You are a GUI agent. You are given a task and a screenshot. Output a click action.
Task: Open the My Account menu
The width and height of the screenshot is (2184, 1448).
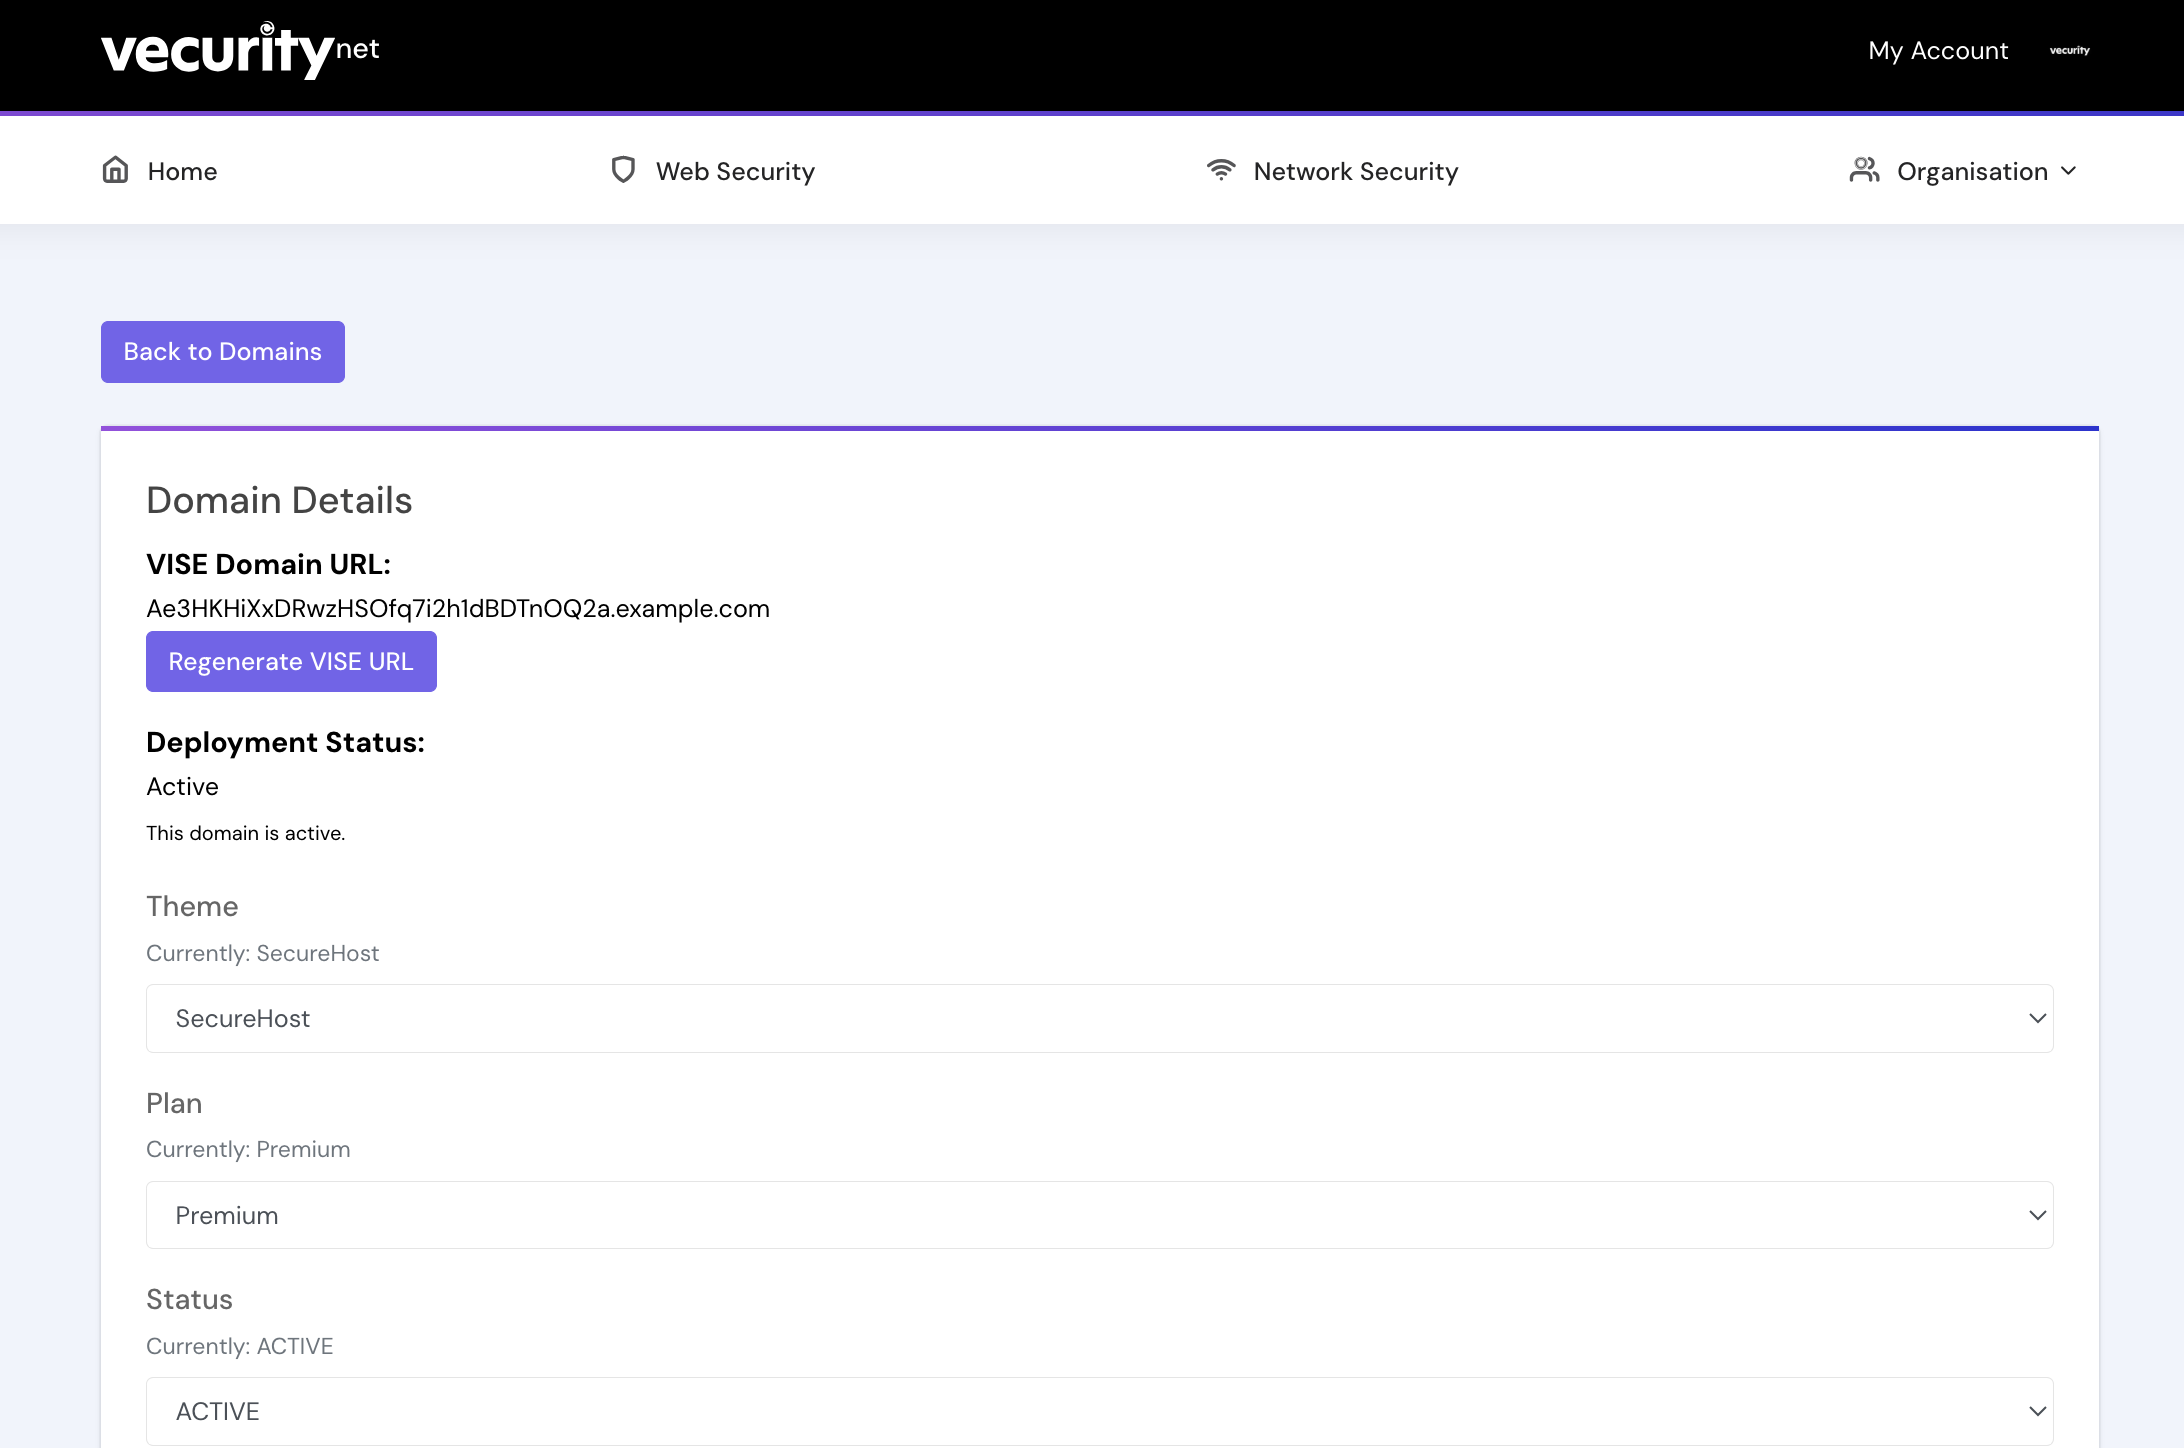click(x=1936, y=50)
